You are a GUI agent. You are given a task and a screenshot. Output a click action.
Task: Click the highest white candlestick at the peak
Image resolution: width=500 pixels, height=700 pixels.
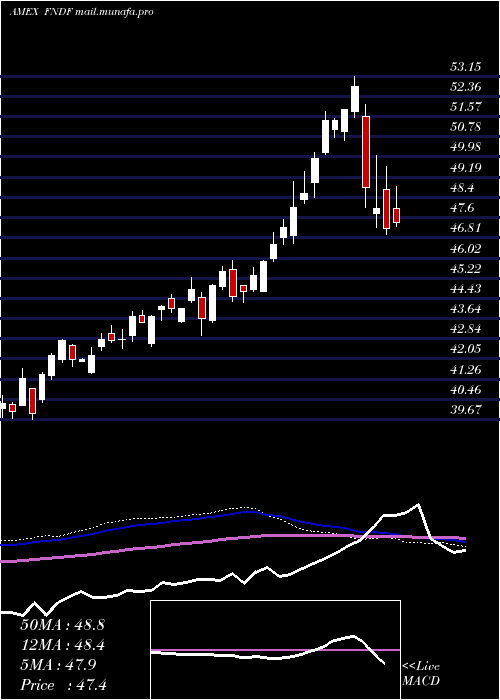355,99
